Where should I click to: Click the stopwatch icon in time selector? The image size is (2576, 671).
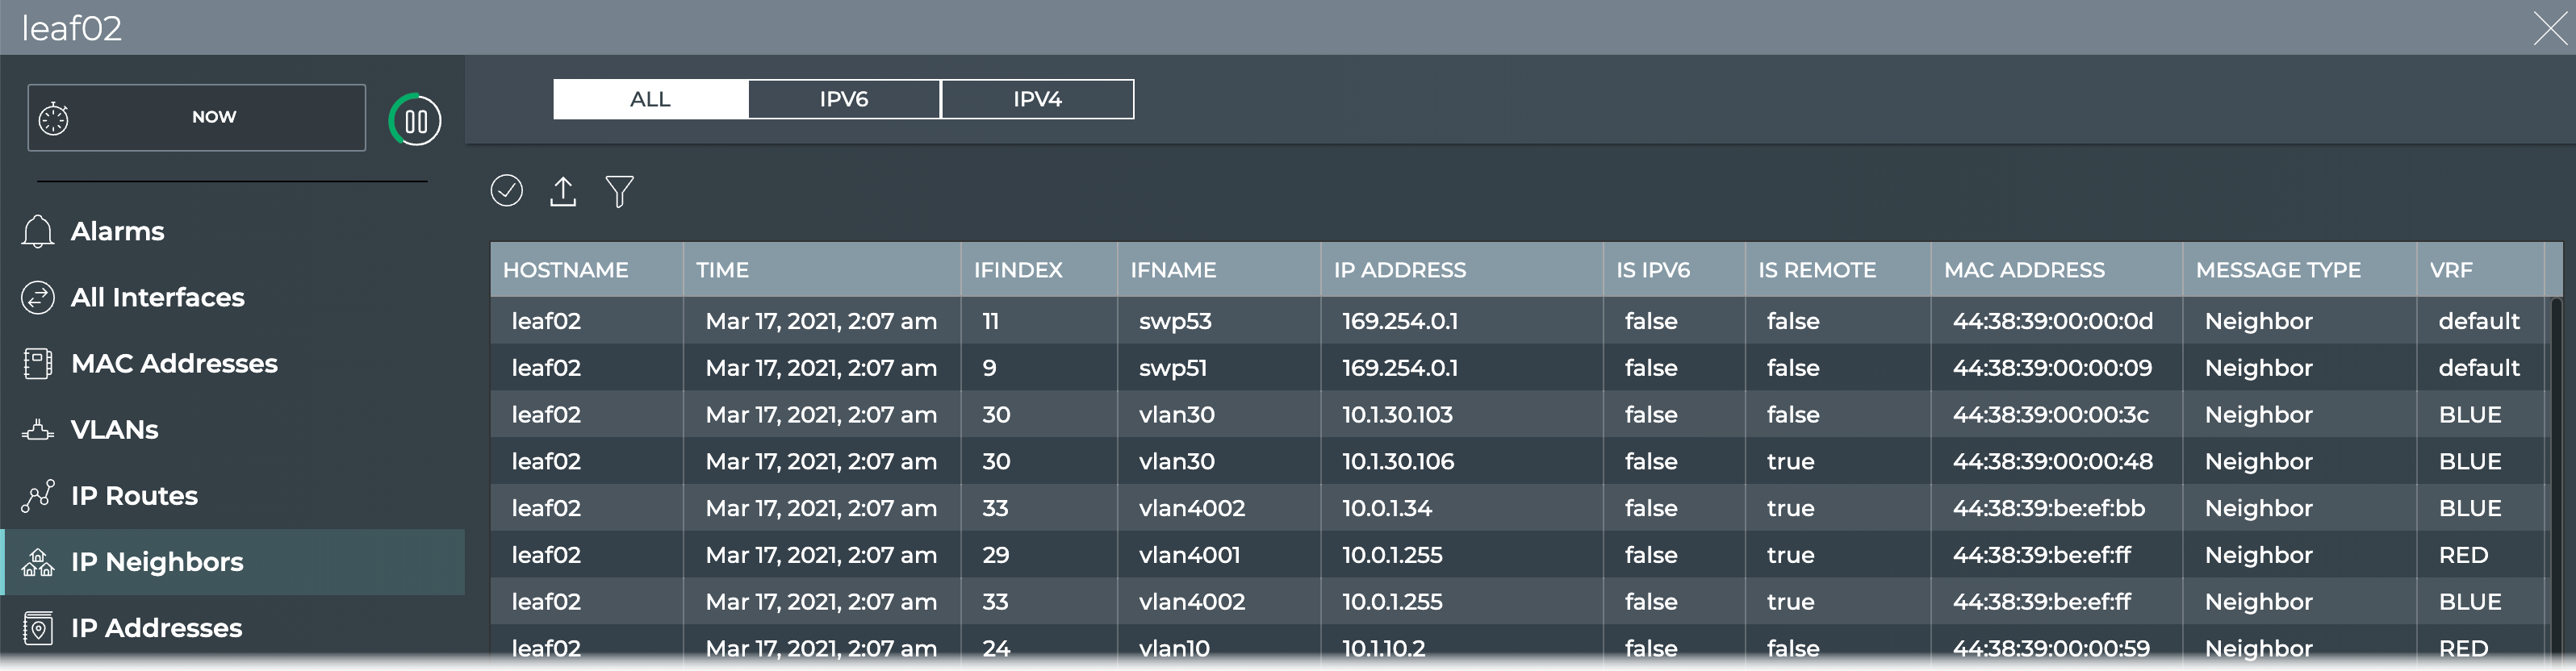[x=54, y=118]
